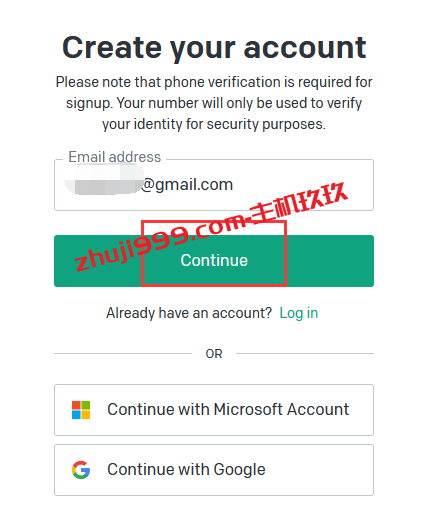This screenshot has height=530, width=432.
Task: Click the floating Email address label
Action: 115,157
